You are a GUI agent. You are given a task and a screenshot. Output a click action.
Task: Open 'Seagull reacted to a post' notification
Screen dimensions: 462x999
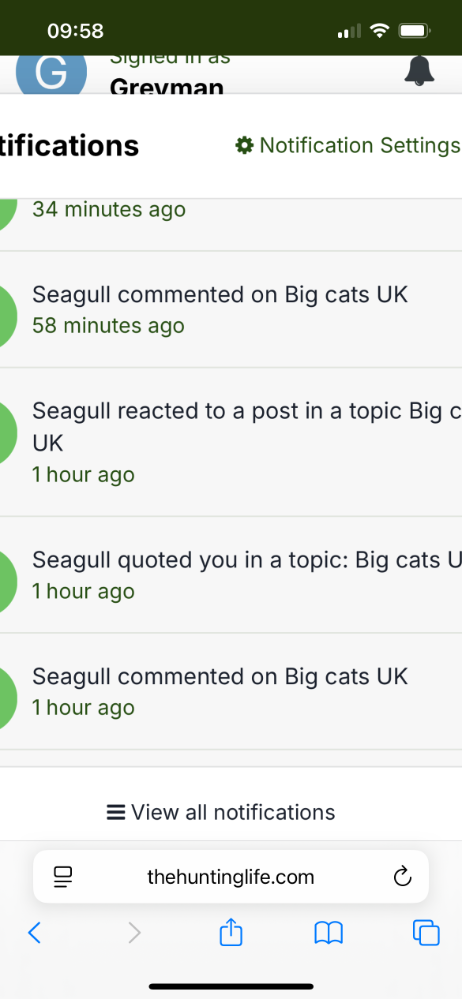pyautogui.click(x=231, y=442)
